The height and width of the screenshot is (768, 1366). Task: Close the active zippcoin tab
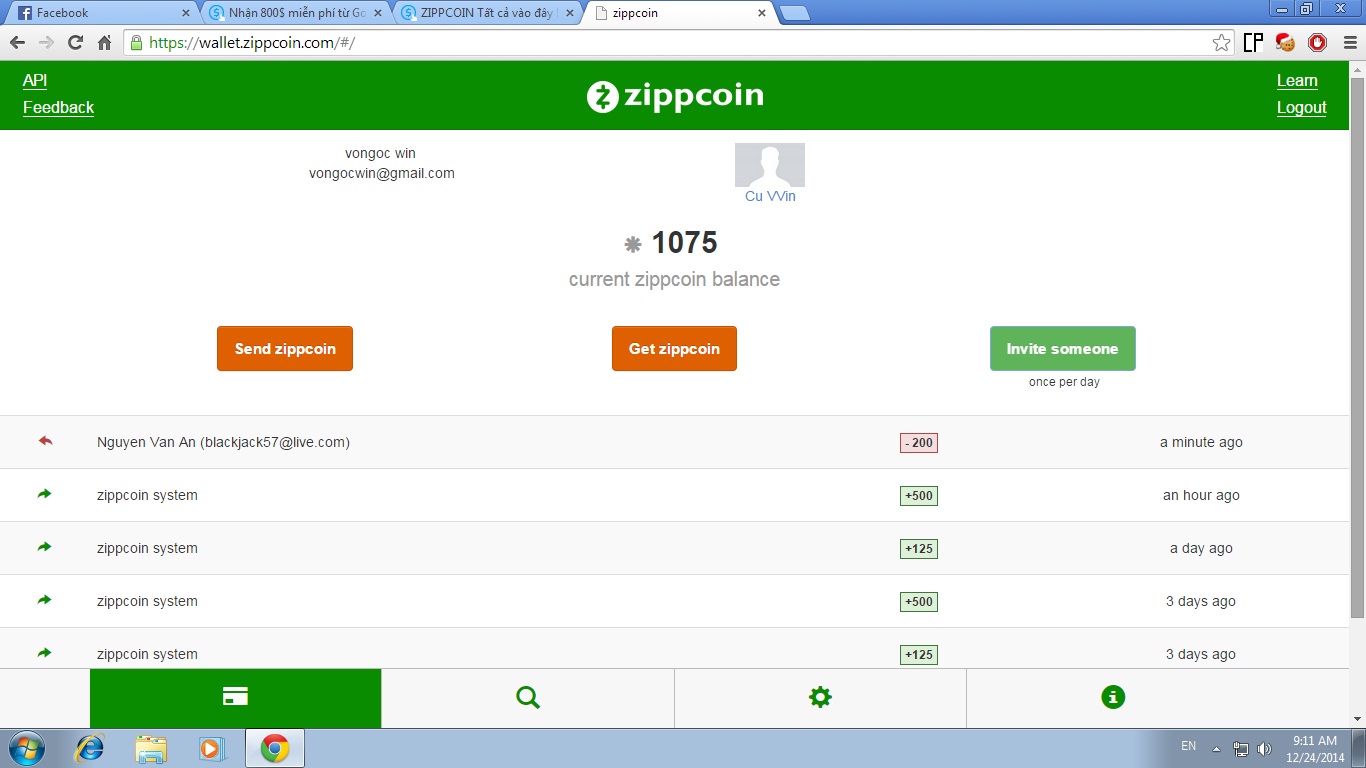tap(762, 13)
